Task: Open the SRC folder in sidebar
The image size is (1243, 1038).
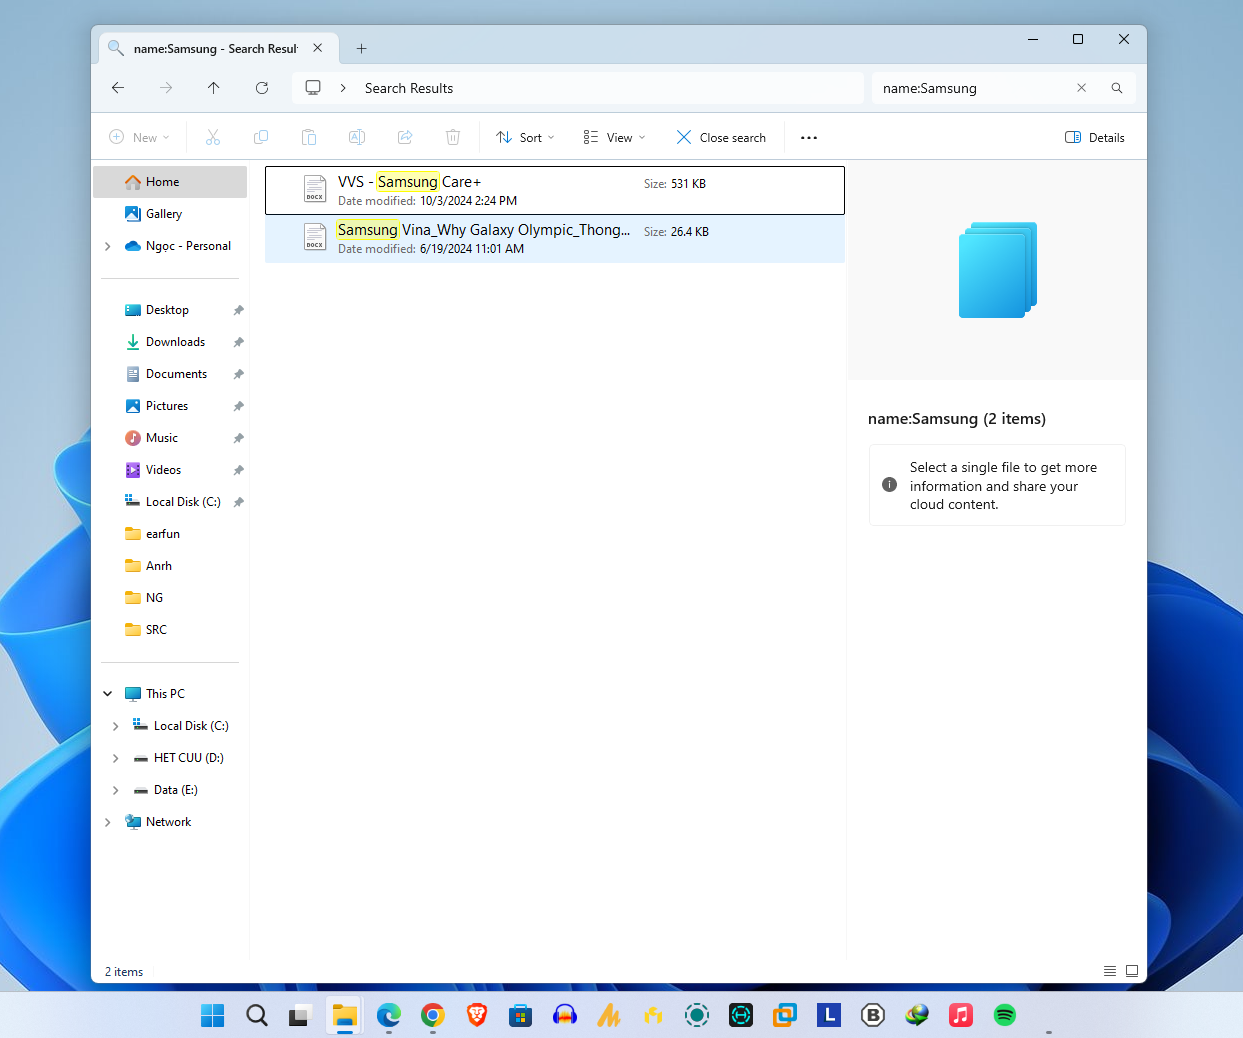Action: (x=170, y=630)
